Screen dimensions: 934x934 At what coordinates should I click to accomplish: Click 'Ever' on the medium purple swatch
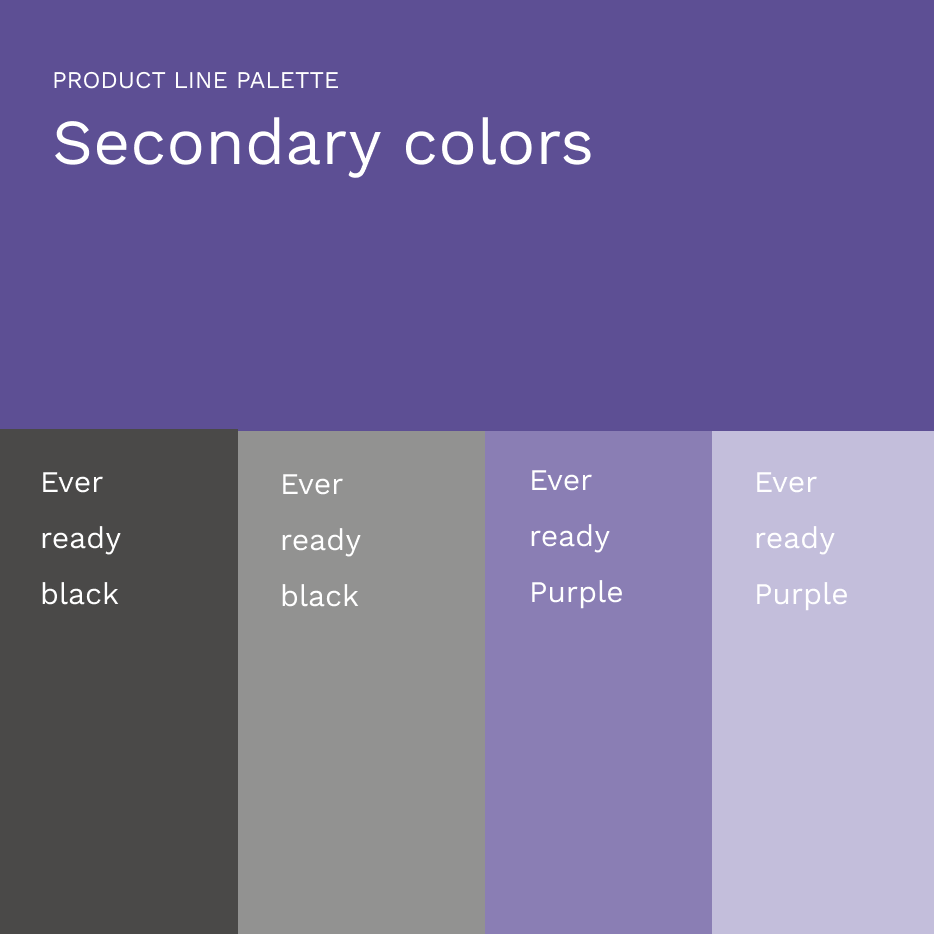(561, 481)
